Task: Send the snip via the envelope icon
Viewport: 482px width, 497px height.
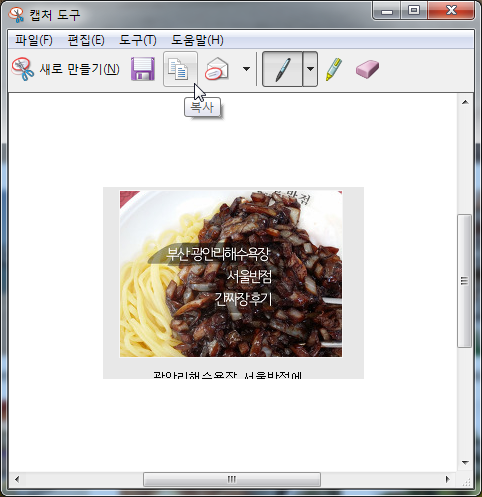Action: (x=217, y=69)
